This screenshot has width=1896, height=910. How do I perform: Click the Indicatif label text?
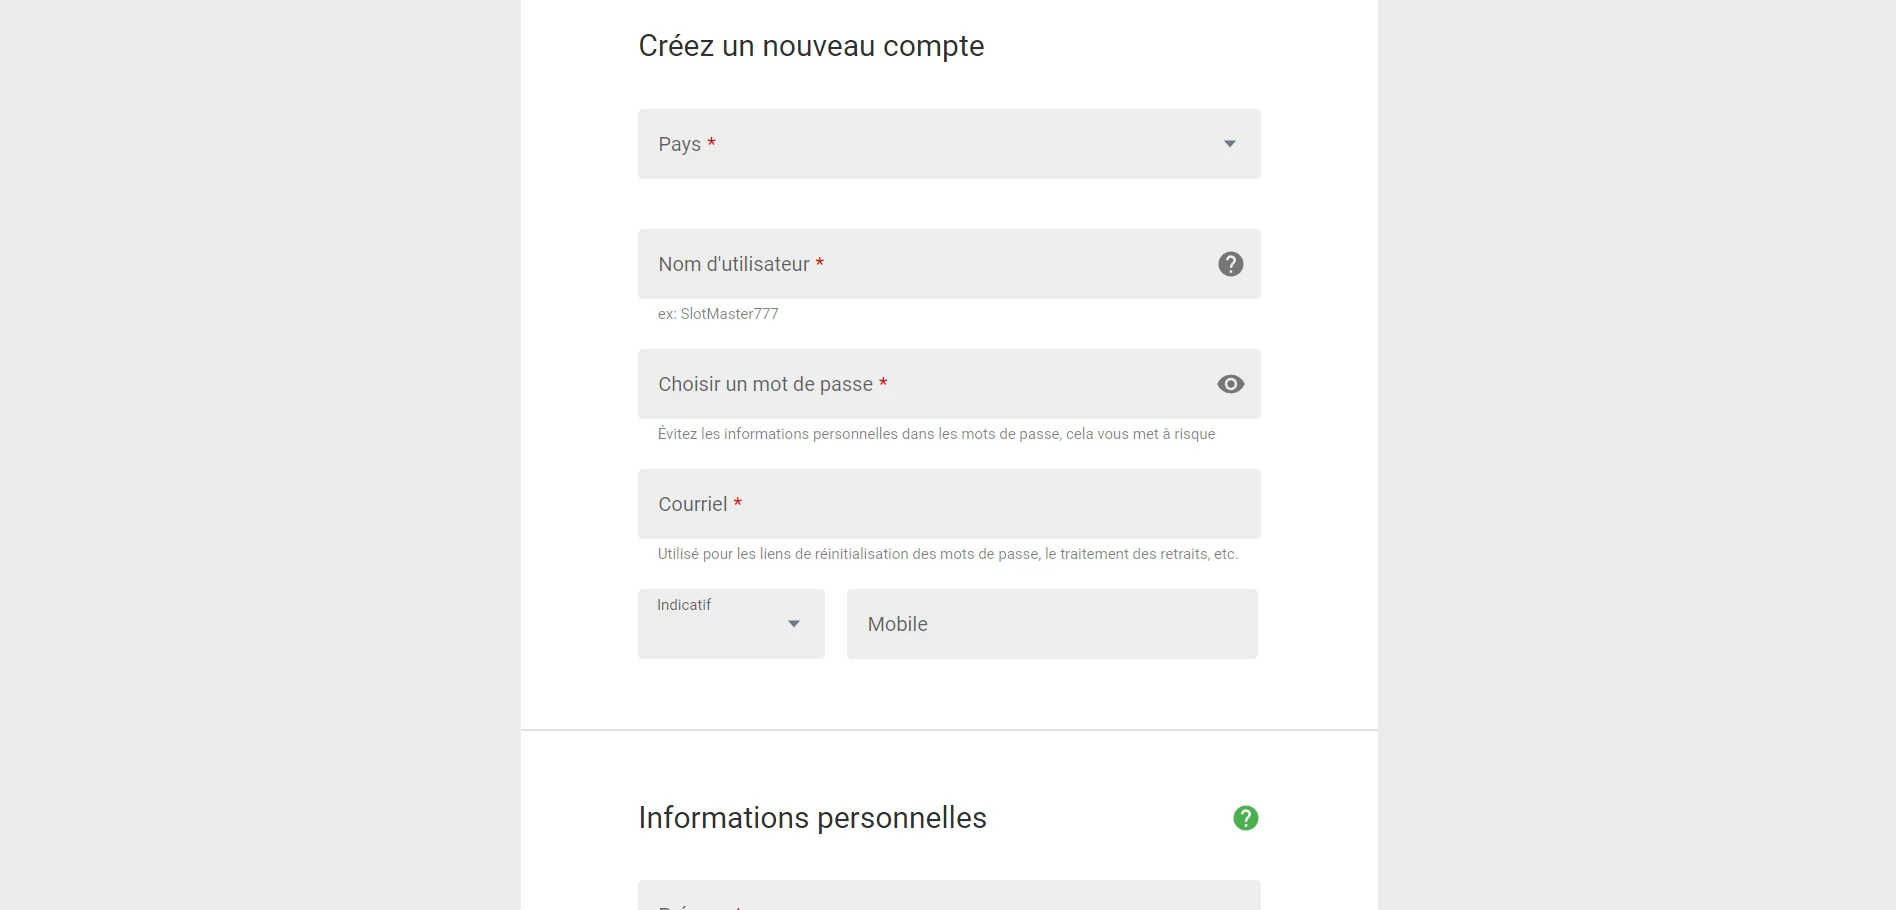684,605
